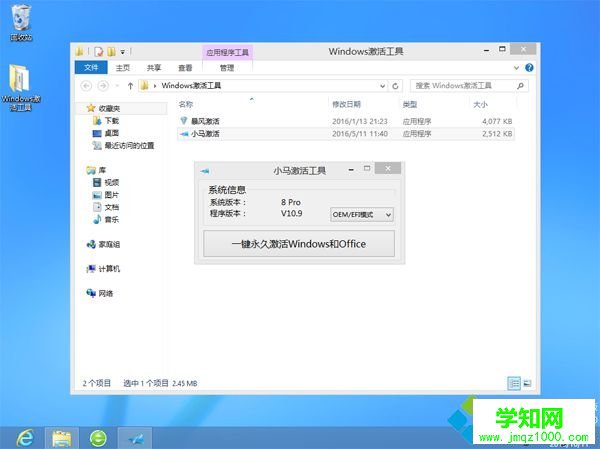Click the Properties quick access icon
Viewport: 600px width, 449px height.
(x=99, y=52)
